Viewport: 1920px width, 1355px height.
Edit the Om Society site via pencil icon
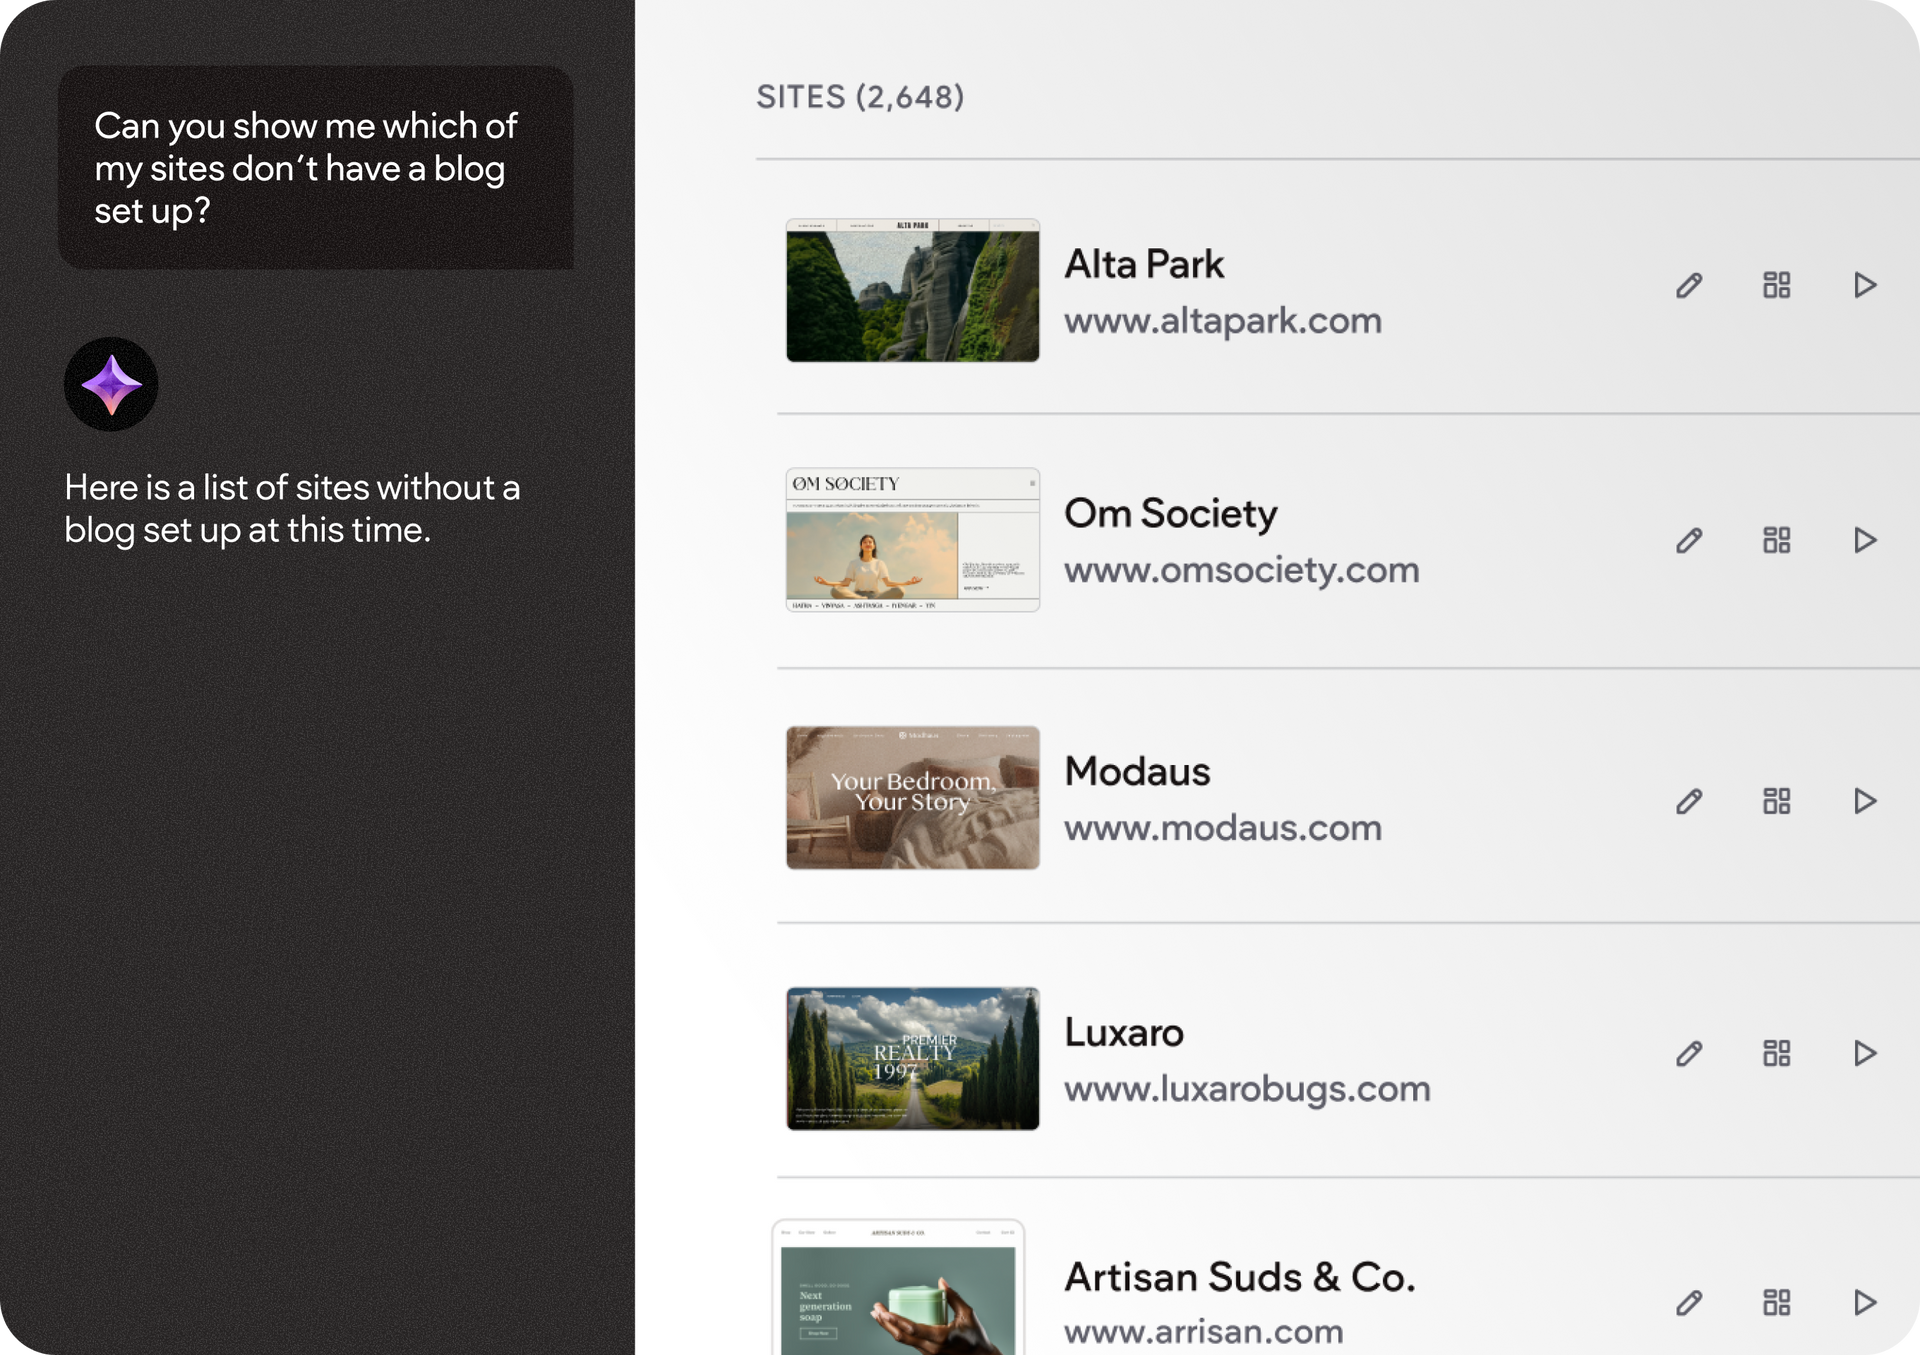[1689, 540]
